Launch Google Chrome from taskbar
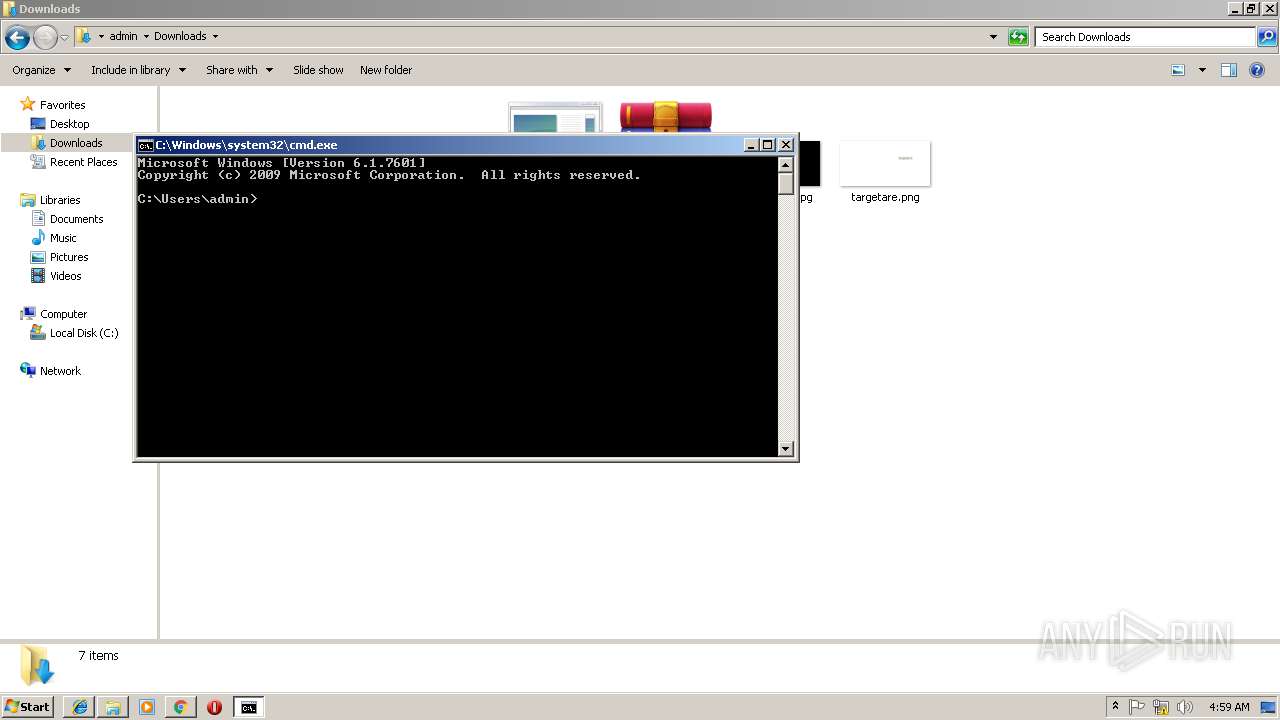 (x=181, y=707)
